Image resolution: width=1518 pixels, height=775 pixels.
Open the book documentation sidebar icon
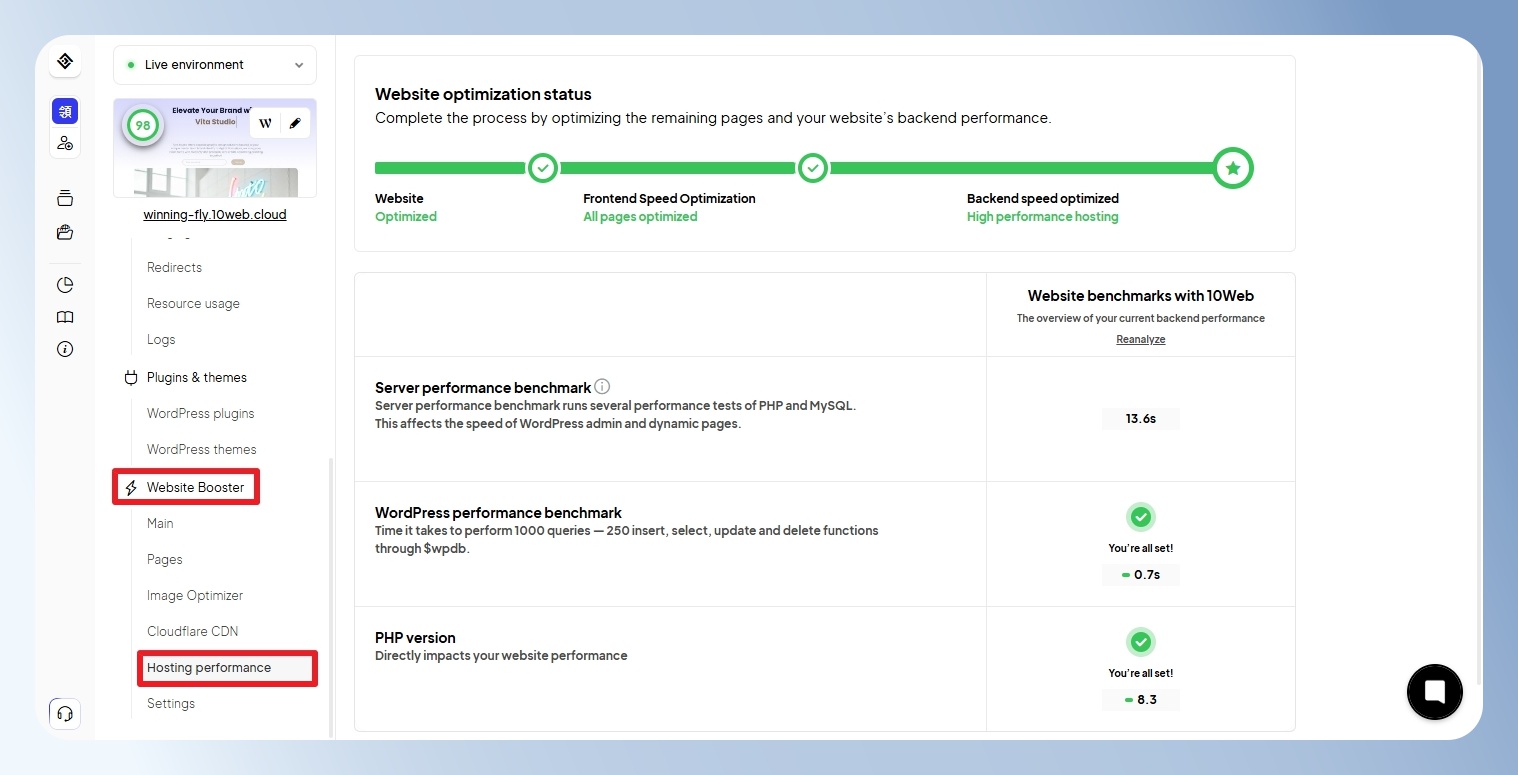pos(65,317)
